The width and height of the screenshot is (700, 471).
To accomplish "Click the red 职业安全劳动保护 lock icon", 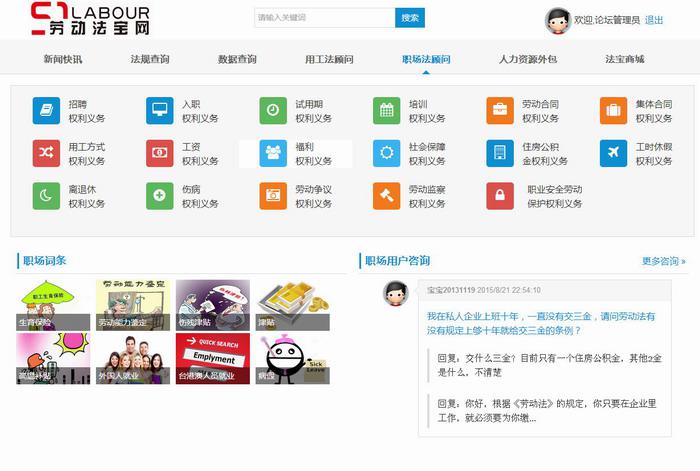I will [x=500, y=195].
